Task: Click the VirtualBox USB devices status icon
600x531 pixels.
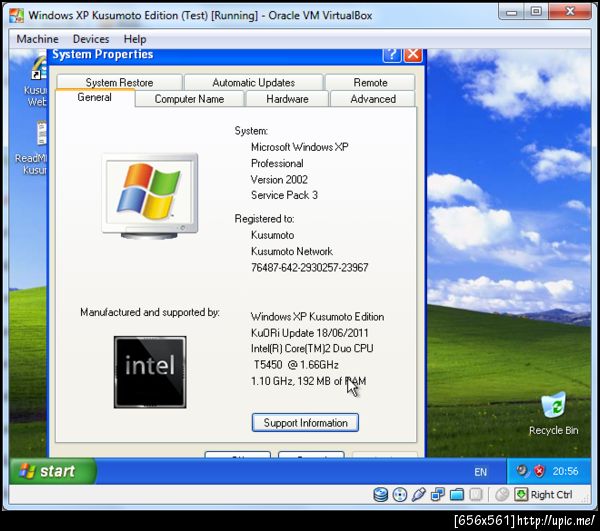Action: pyautogui.click(x=418, y=495)
